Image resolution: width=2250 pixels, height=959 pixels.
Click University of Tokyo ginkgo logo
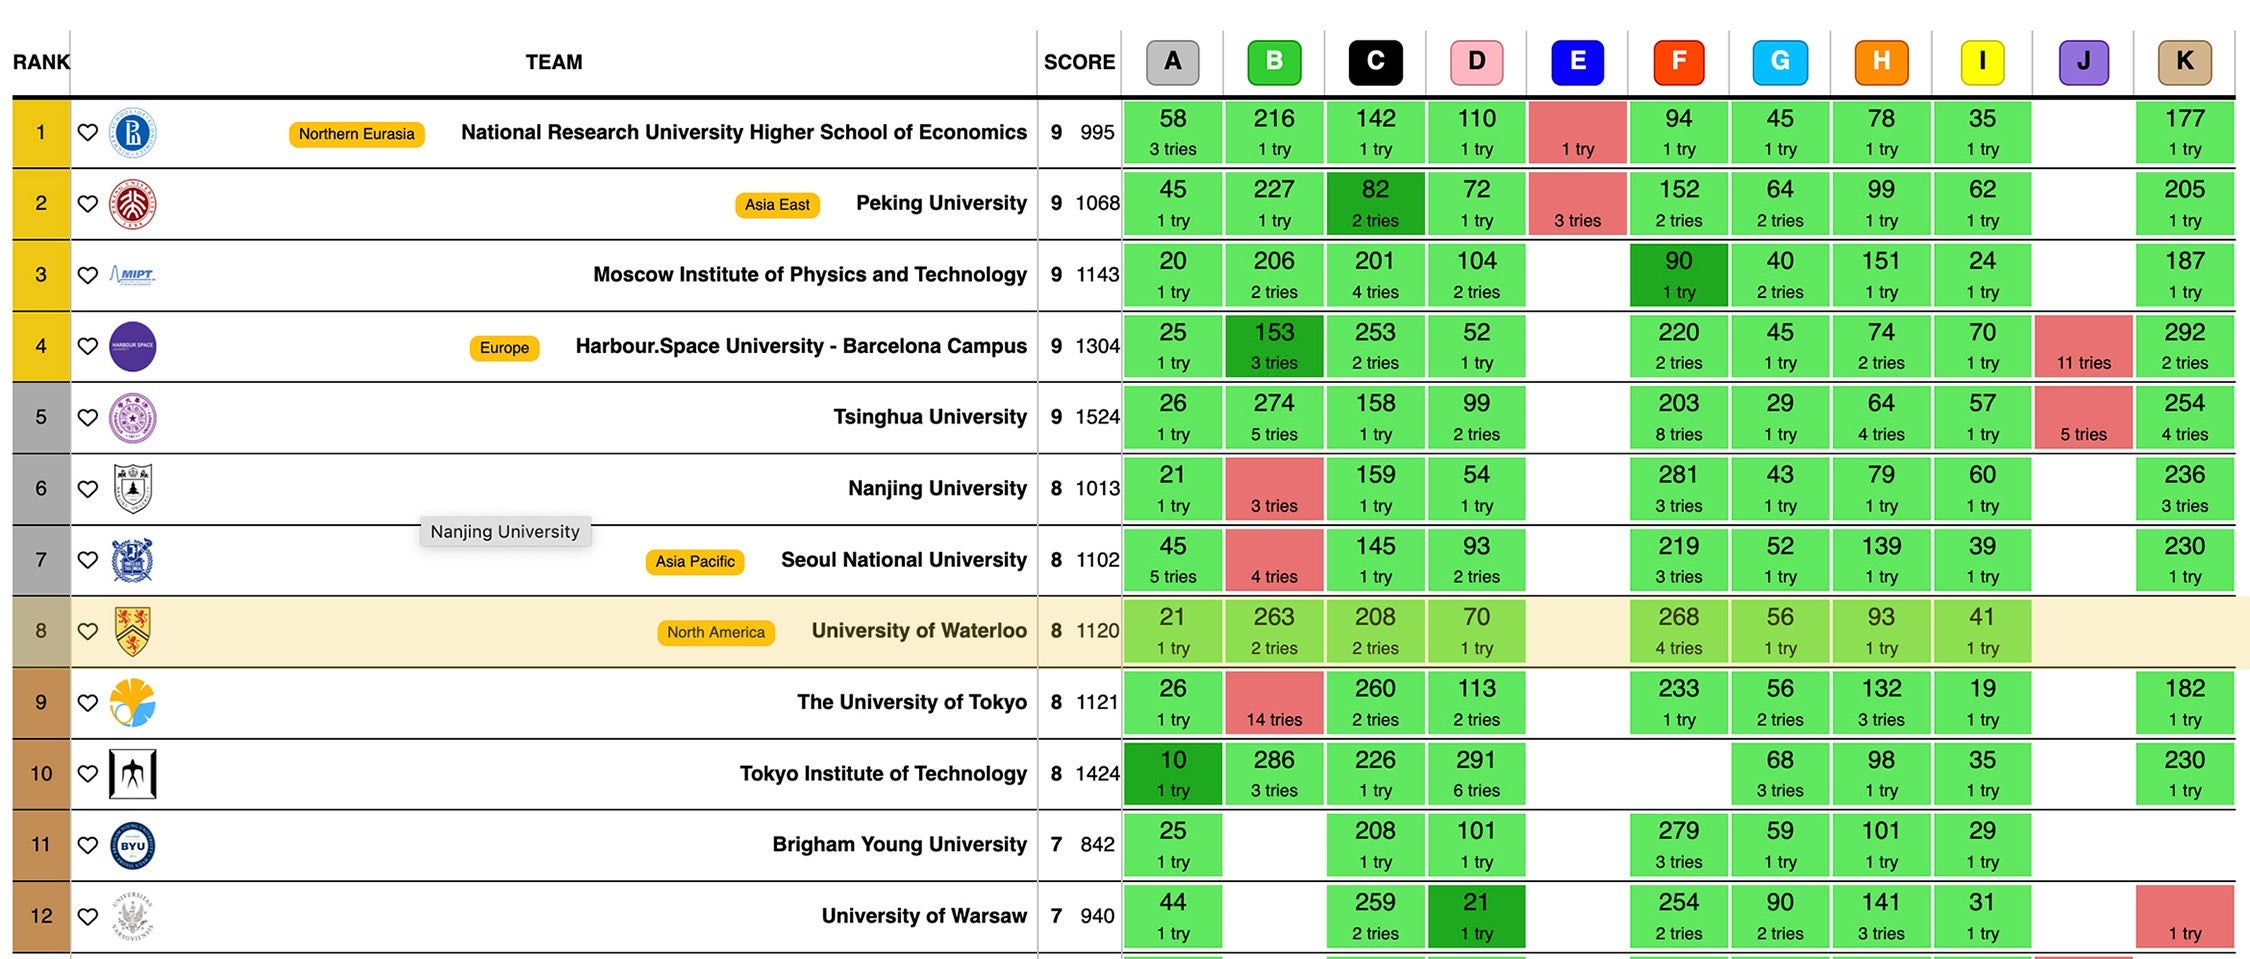click(x=132, y=702)
